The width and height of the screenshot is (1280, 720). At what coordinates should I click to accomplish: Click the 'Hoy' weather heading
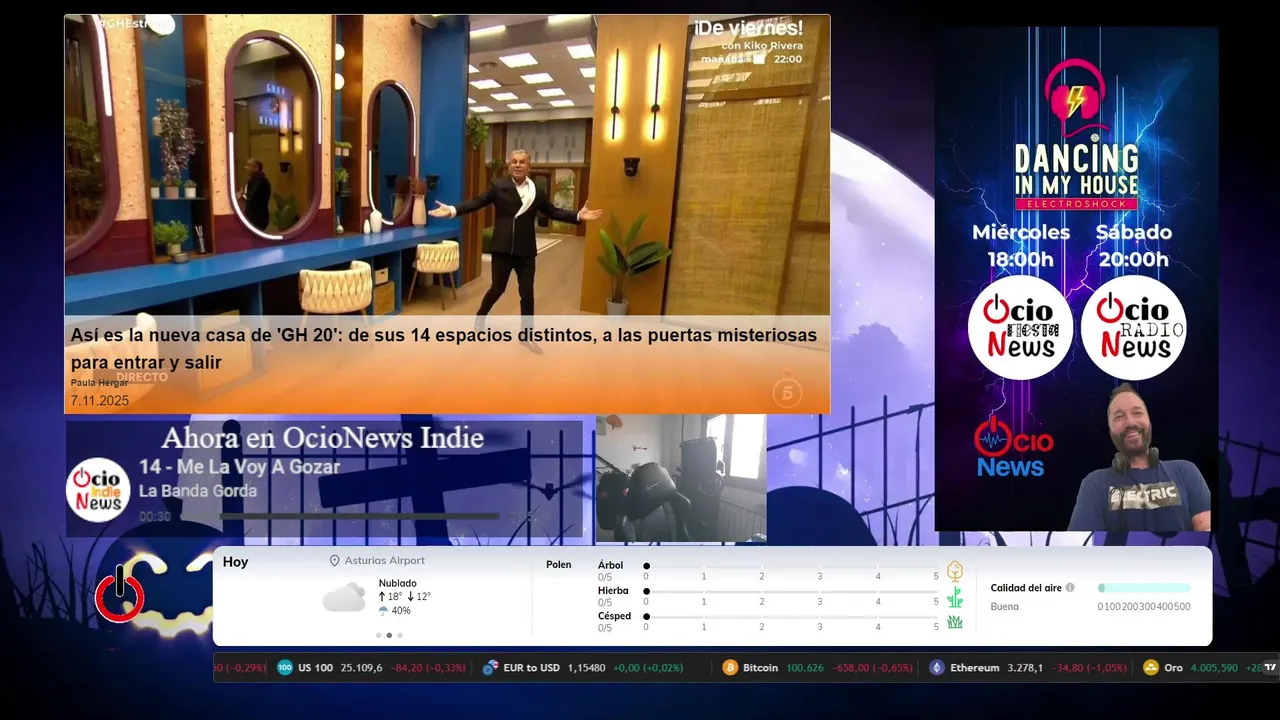click(235, 562)
